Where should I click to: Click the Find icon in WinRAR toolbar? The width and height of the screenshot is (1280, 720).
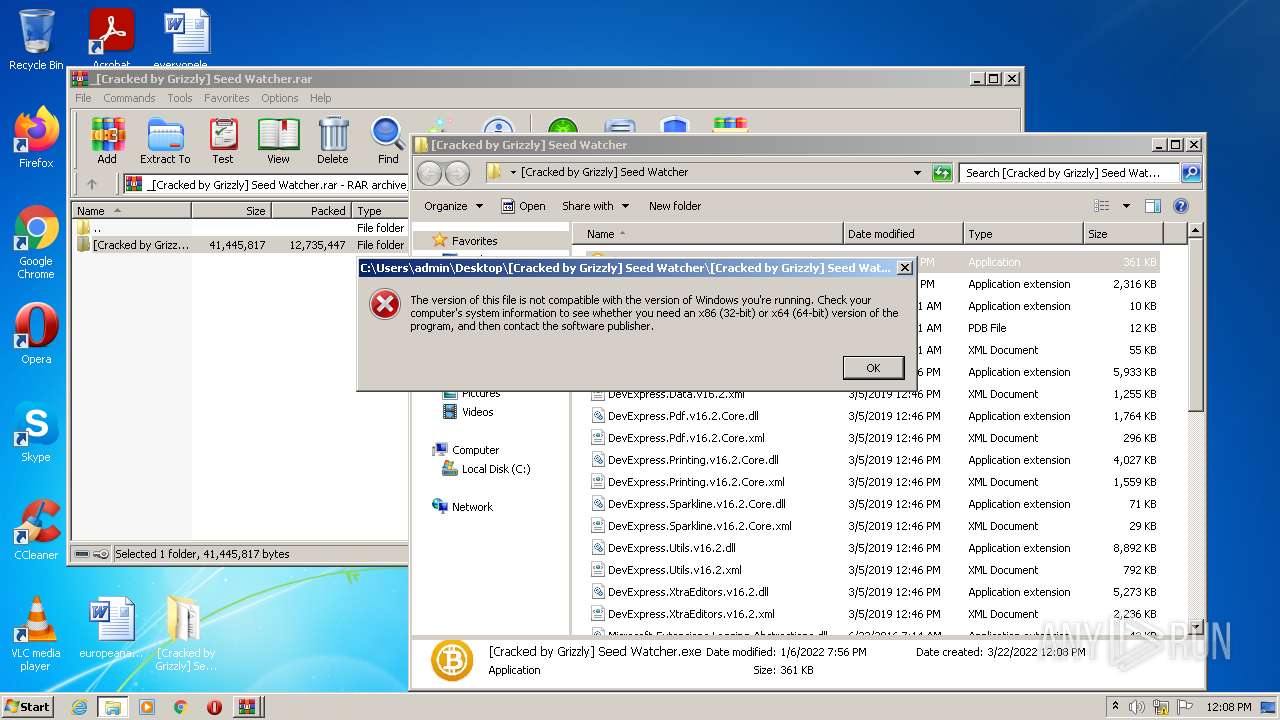388,141
